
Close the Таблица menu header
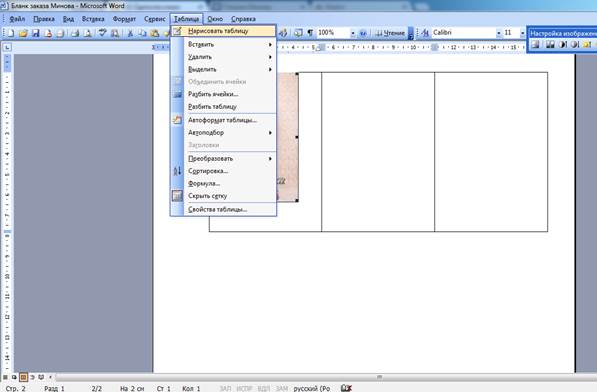(x=187, y=19)
